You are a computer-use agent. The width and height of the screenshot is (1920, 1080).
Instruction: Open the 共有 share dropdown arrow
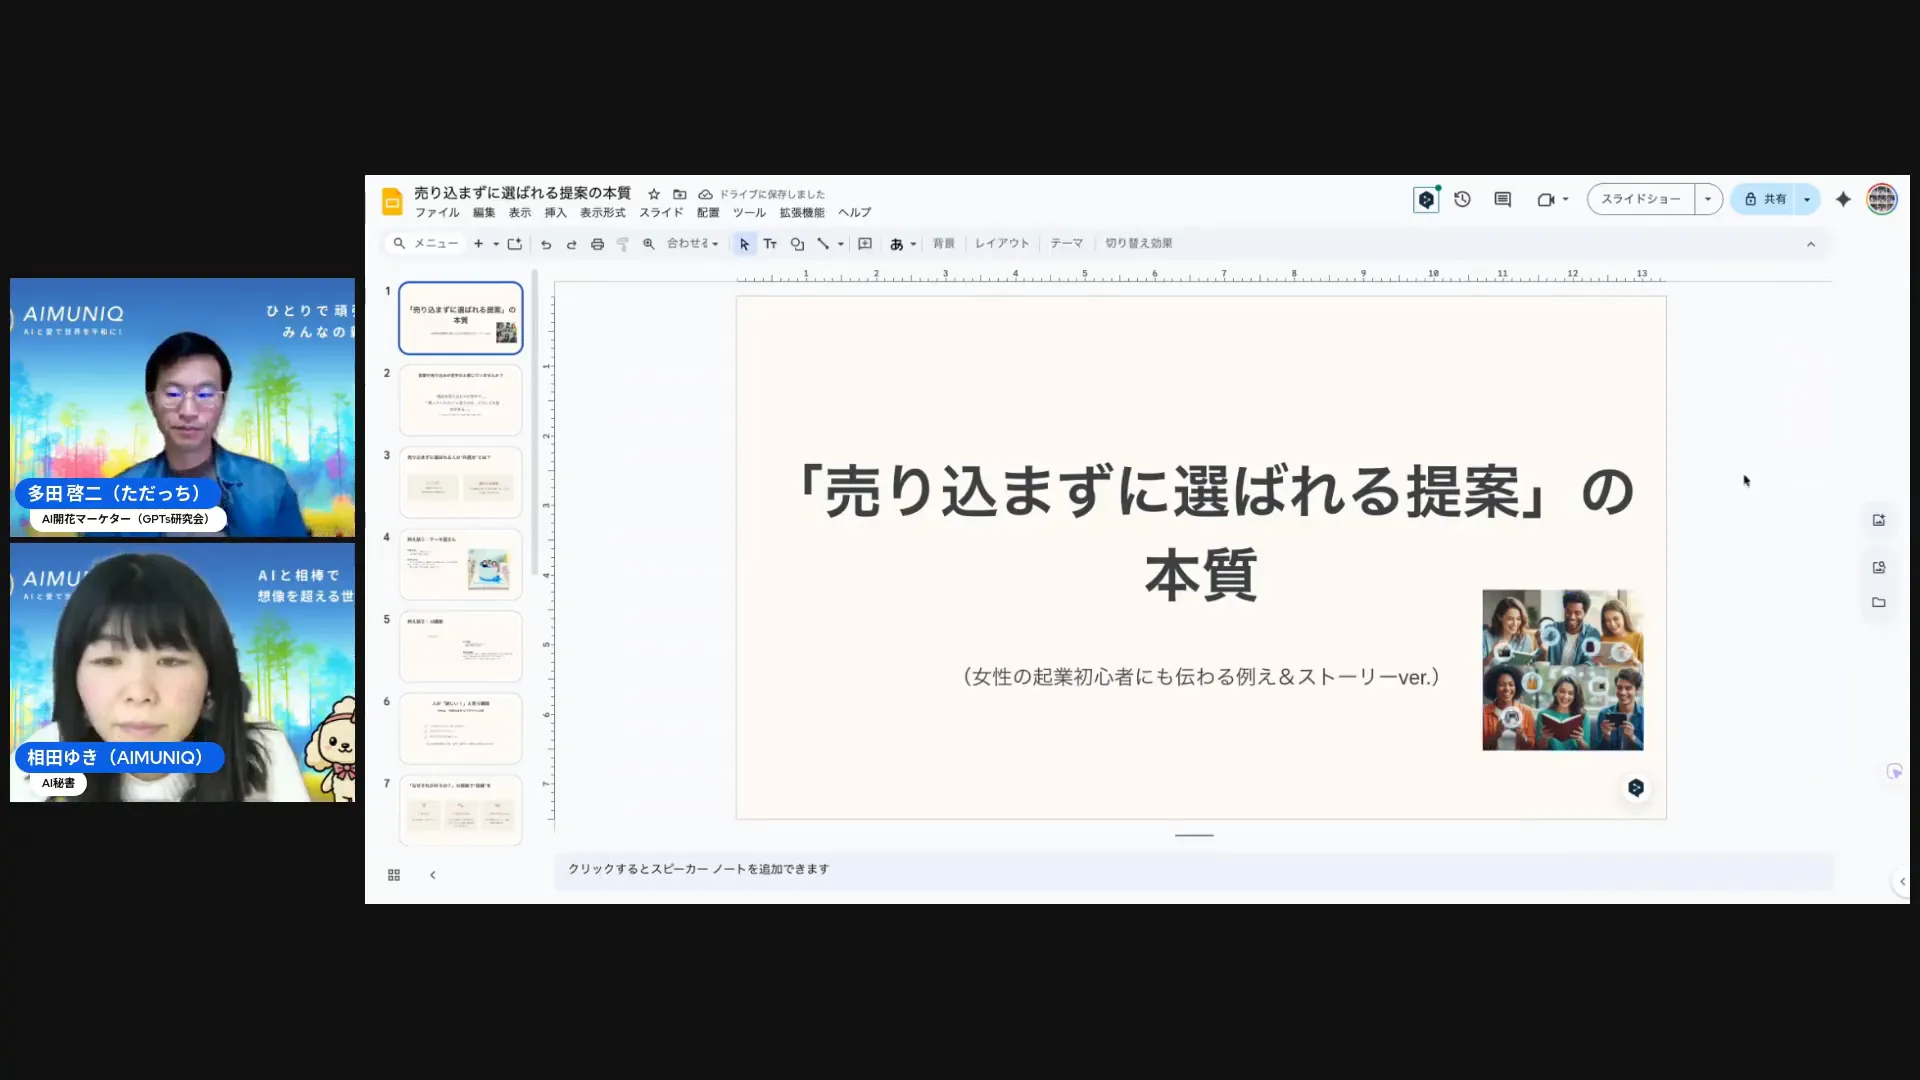point(1806,199)
